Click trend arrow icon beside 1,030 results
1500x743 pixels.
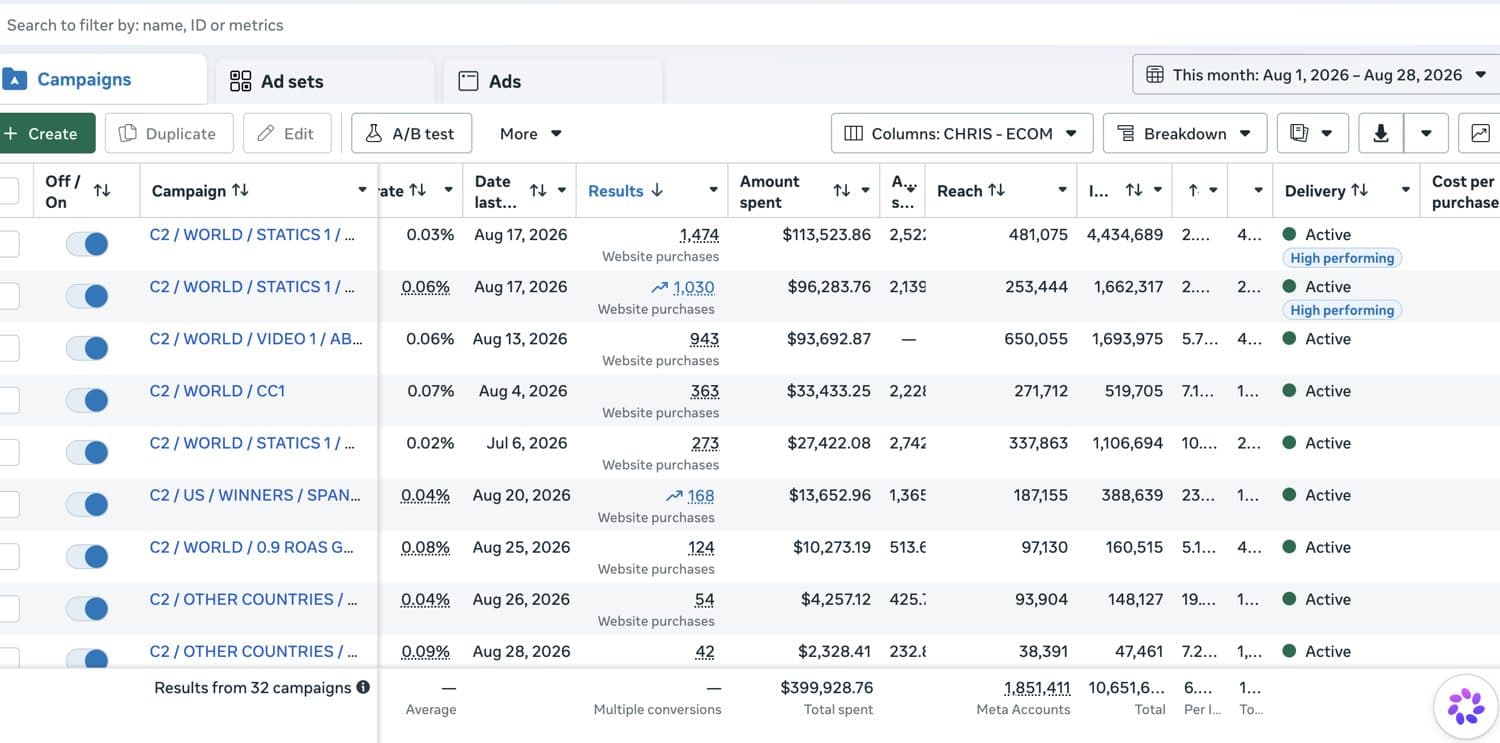pyautogui.click(x=660, y=287)
